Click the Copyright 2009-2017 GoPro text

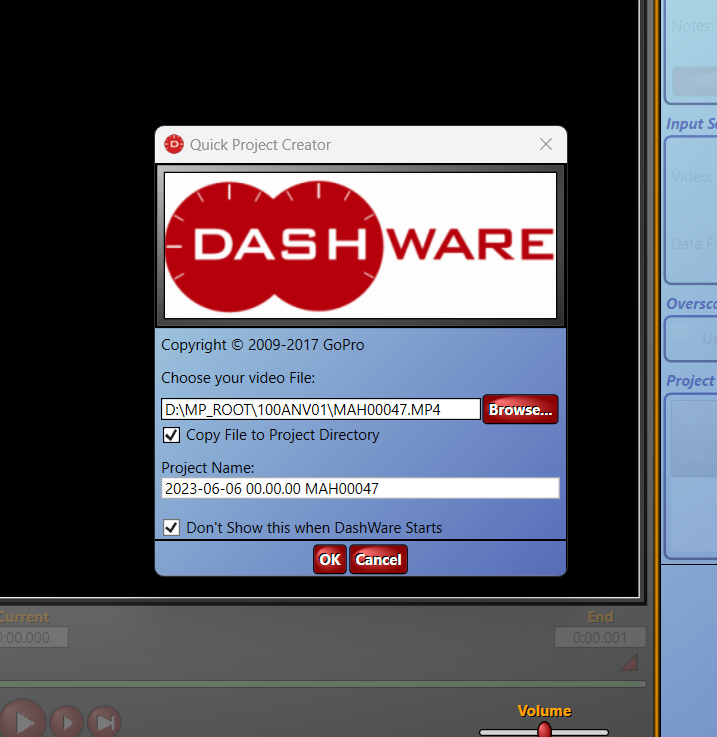point(263,345)
